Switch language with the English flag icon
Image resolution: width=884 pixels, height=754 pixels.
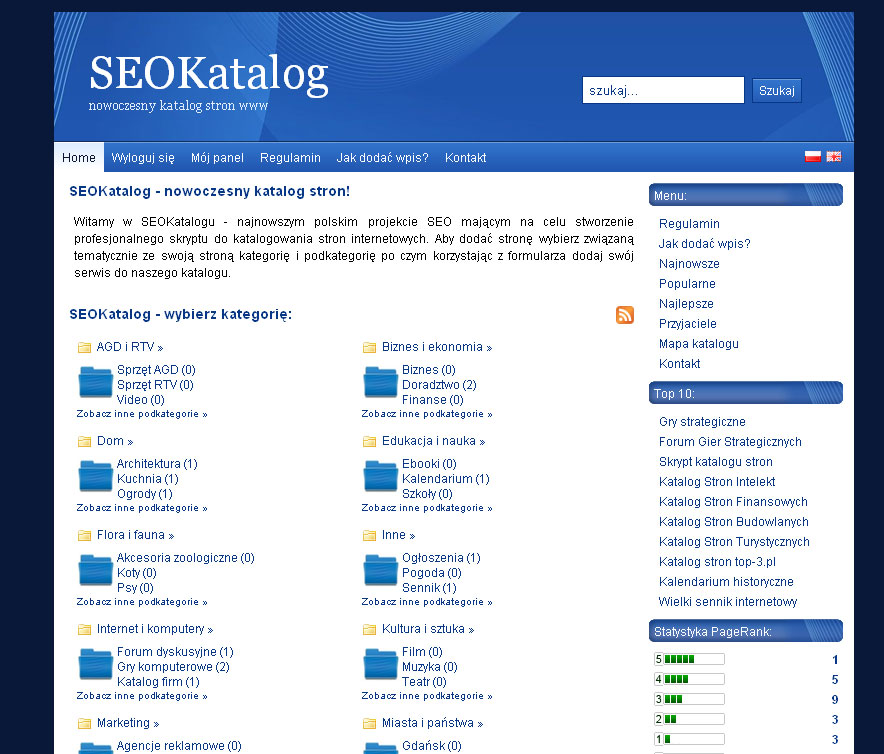(x=833, y=156)
